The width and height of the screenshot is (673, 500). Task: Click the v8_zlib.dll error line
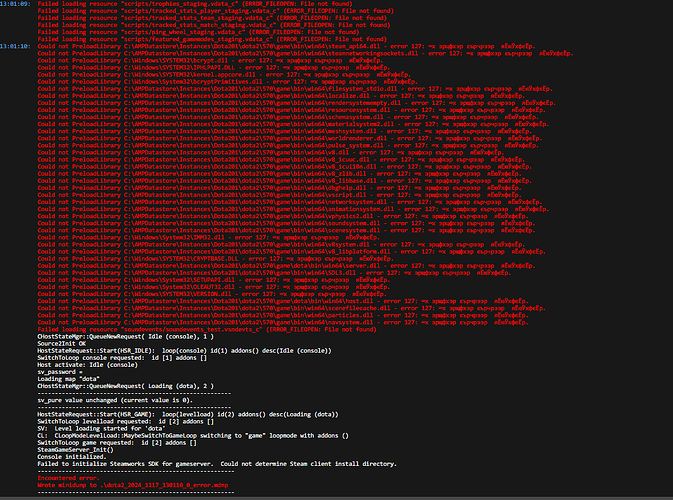tap(279, 174)
